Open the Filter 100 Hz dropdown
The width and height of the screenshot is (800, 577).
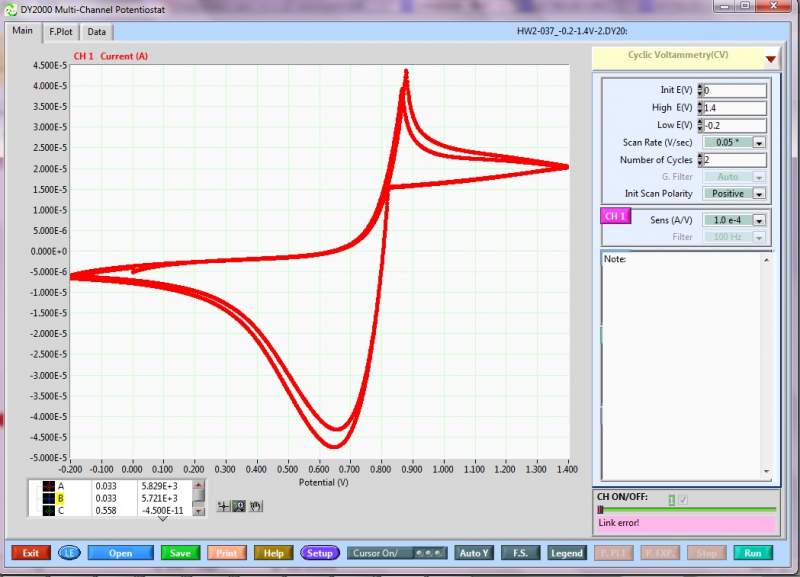click(x=759, y=237)
